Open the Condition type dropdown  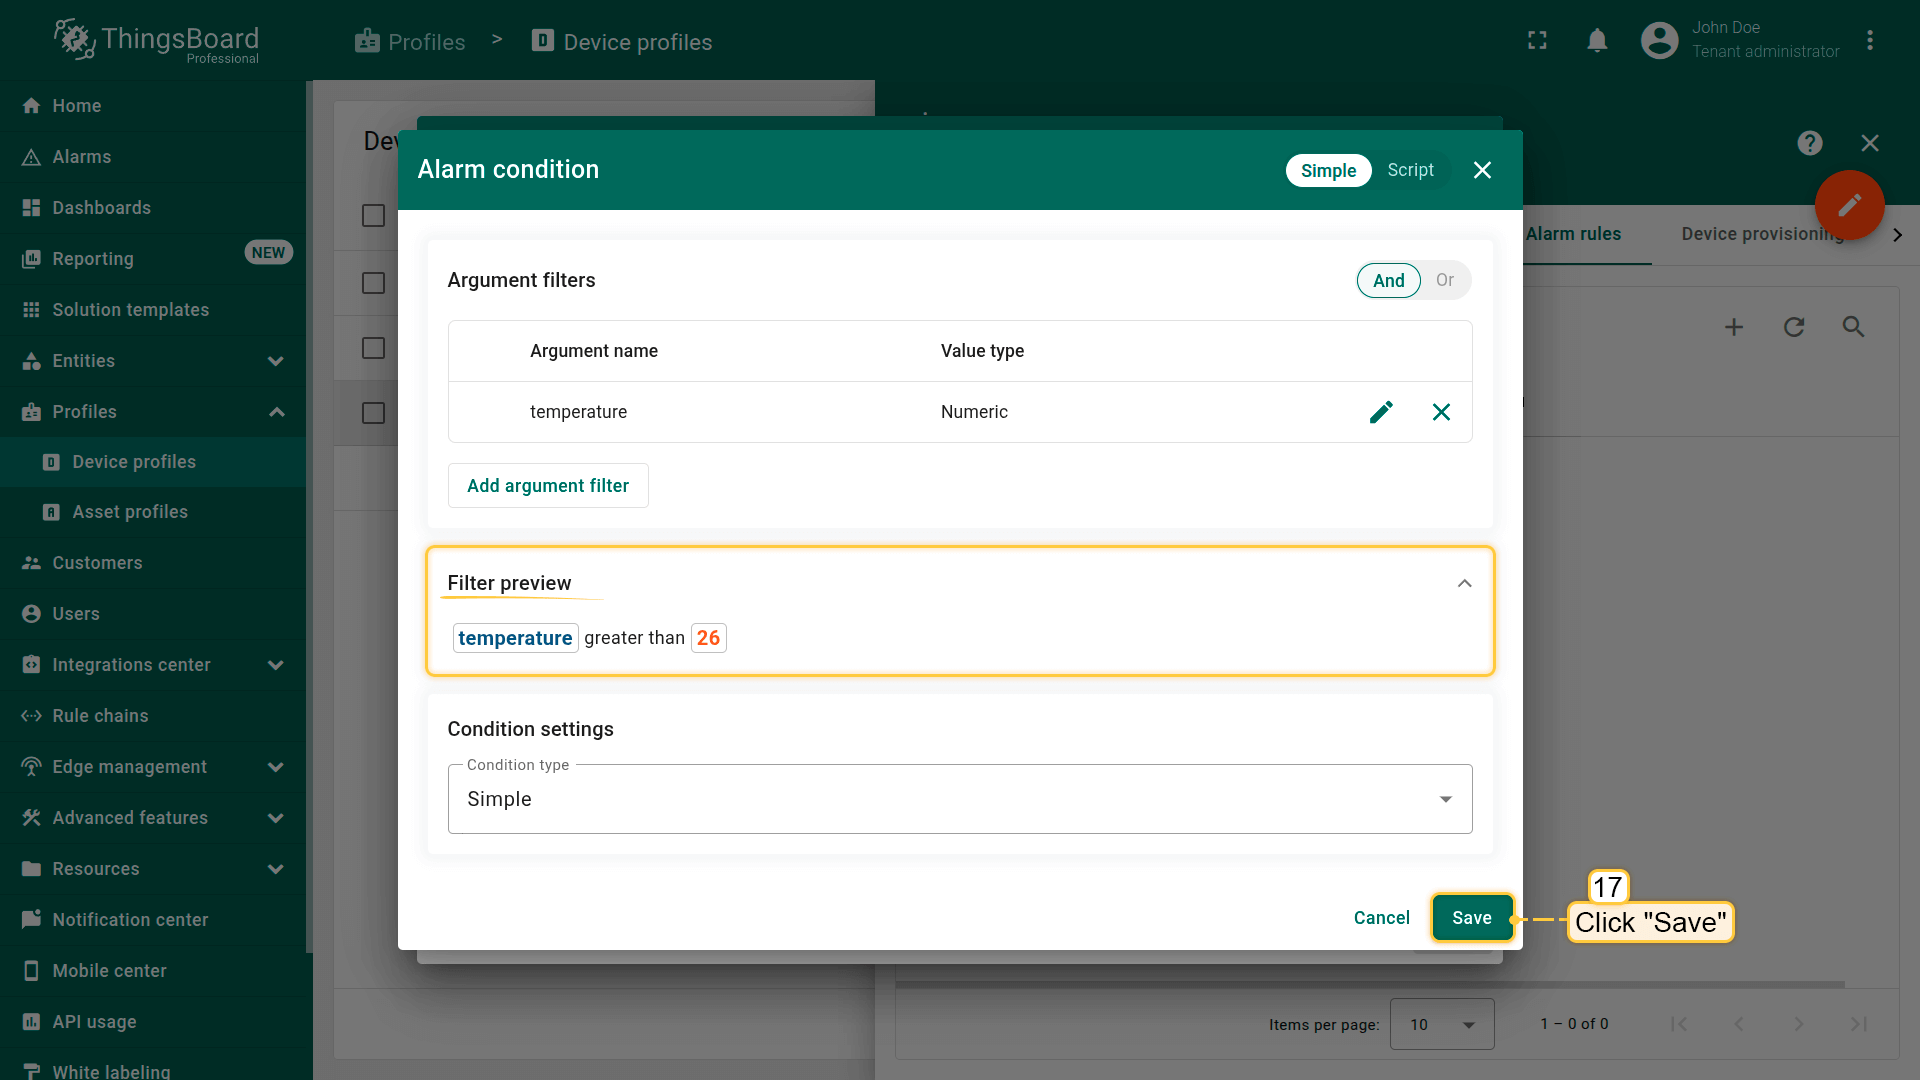[959, 799]
